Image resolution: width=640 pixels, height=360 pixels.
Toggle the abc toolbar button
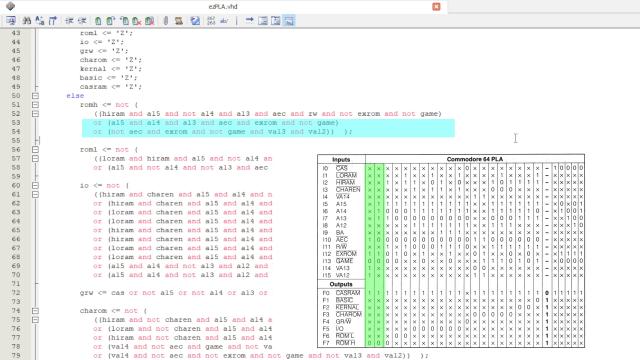coord(224,21)
